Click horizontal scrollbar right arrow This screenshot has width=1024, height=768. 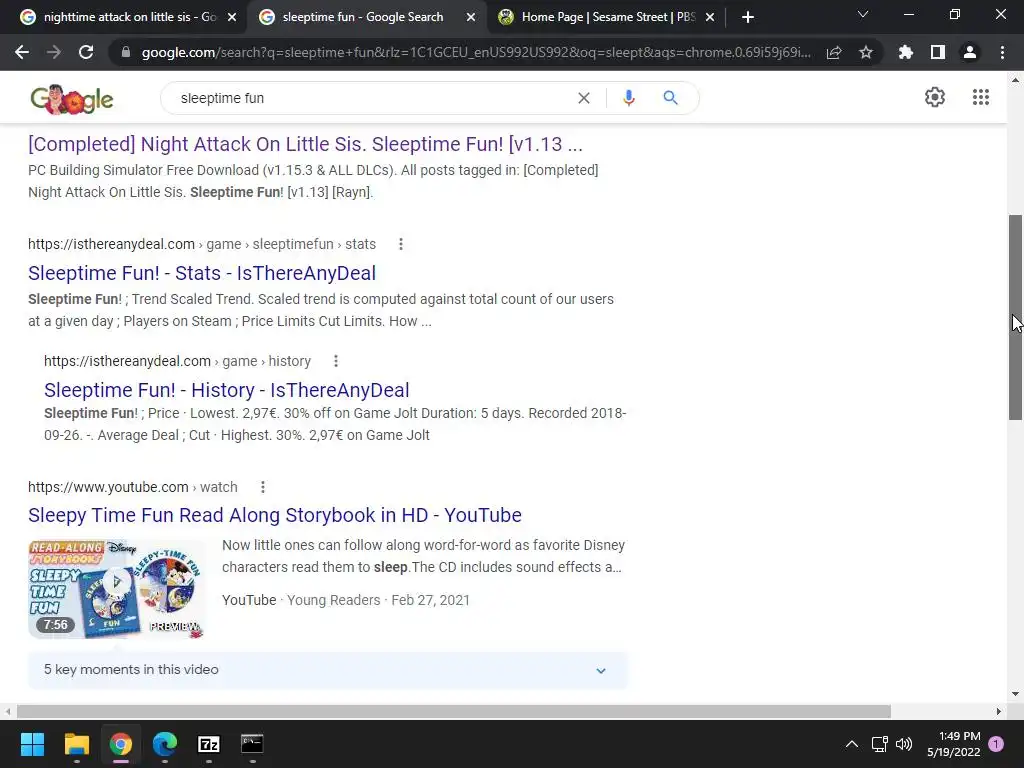point(999,711)
